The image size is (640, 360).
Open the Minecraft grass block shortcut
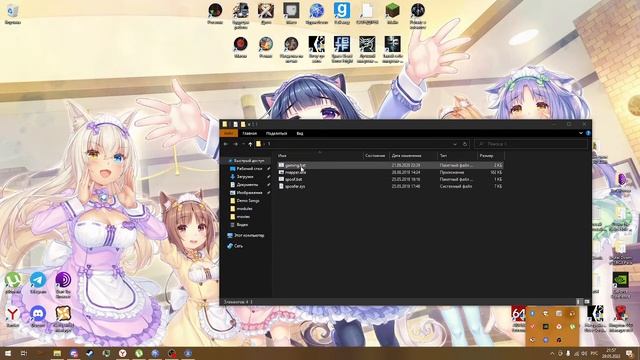tap(392, 13)
